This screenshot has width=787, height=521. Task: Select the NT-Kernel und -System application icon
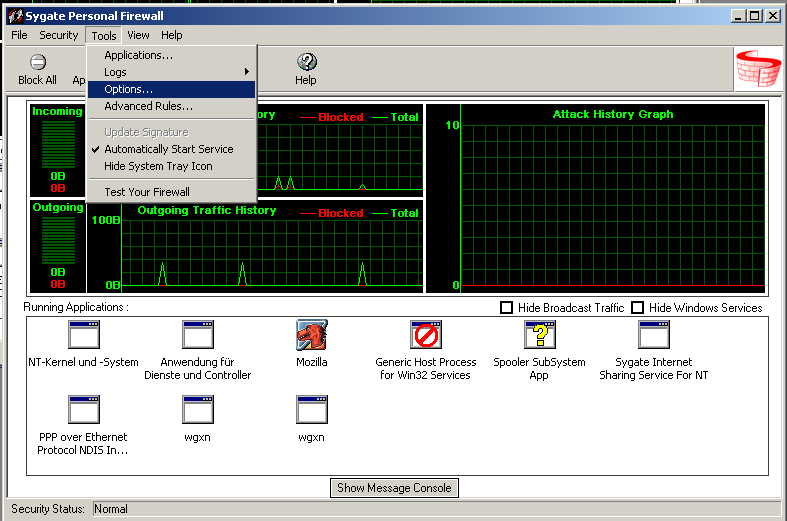[84, 335]
